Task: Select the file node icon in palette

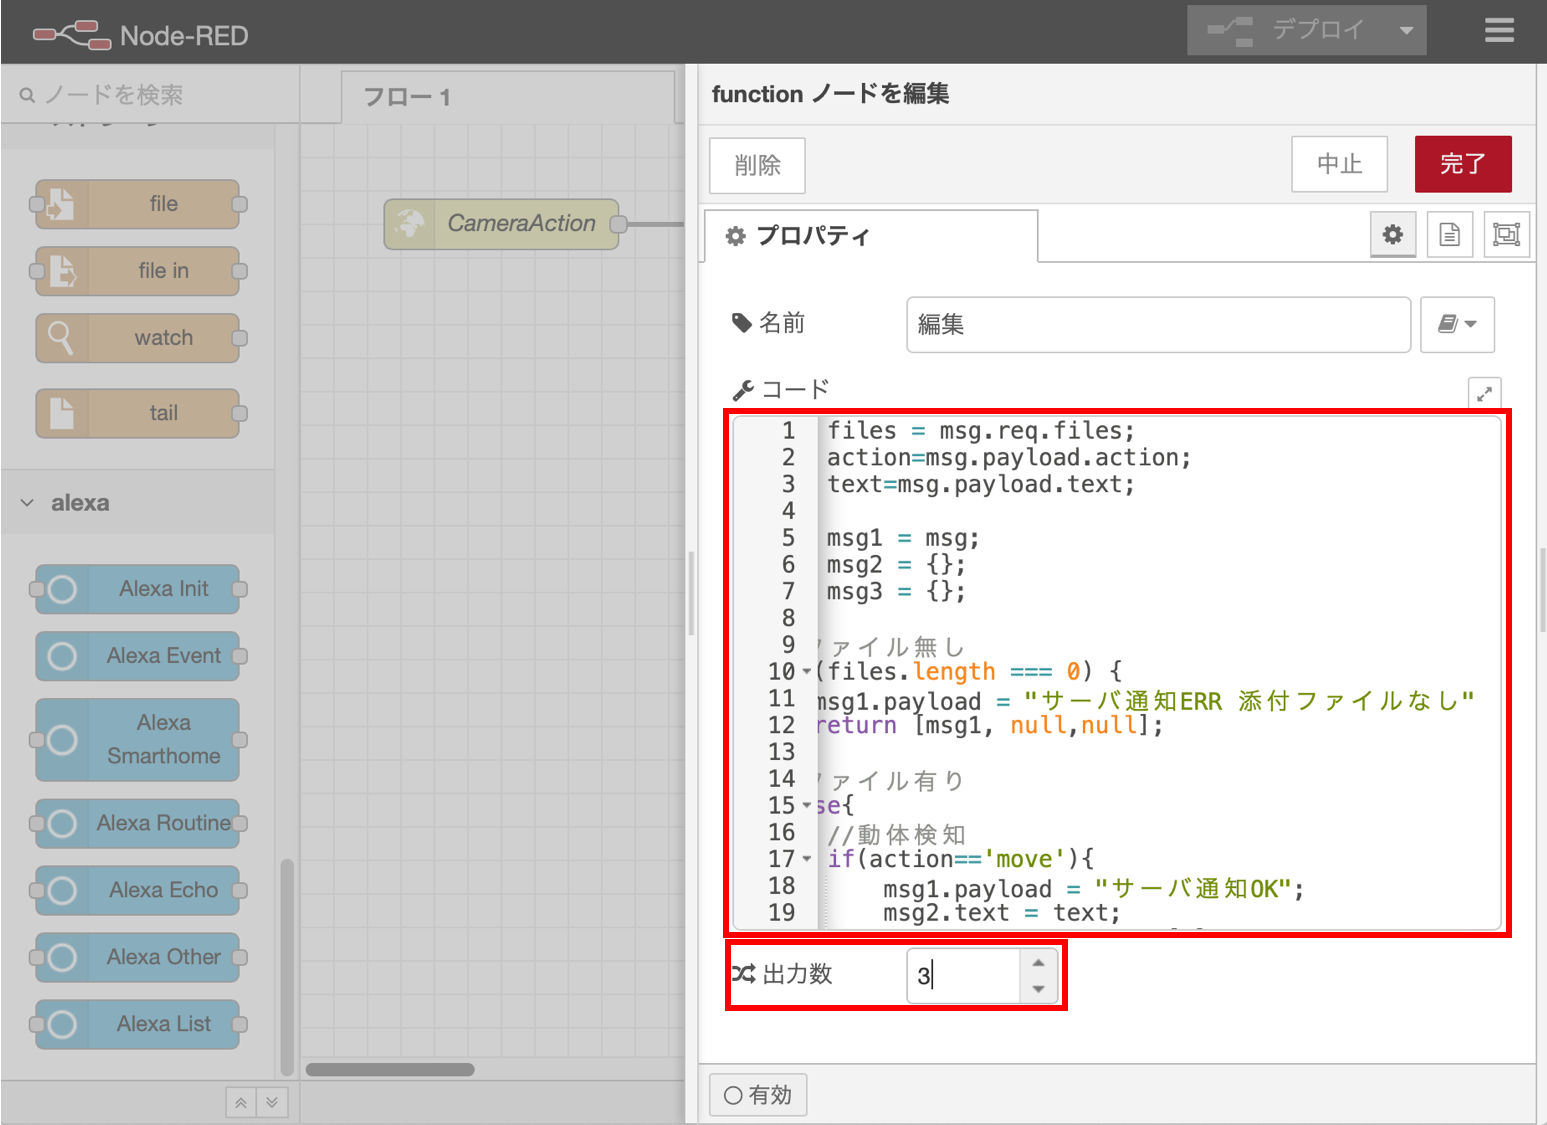Action: click(x=61, y=204)
